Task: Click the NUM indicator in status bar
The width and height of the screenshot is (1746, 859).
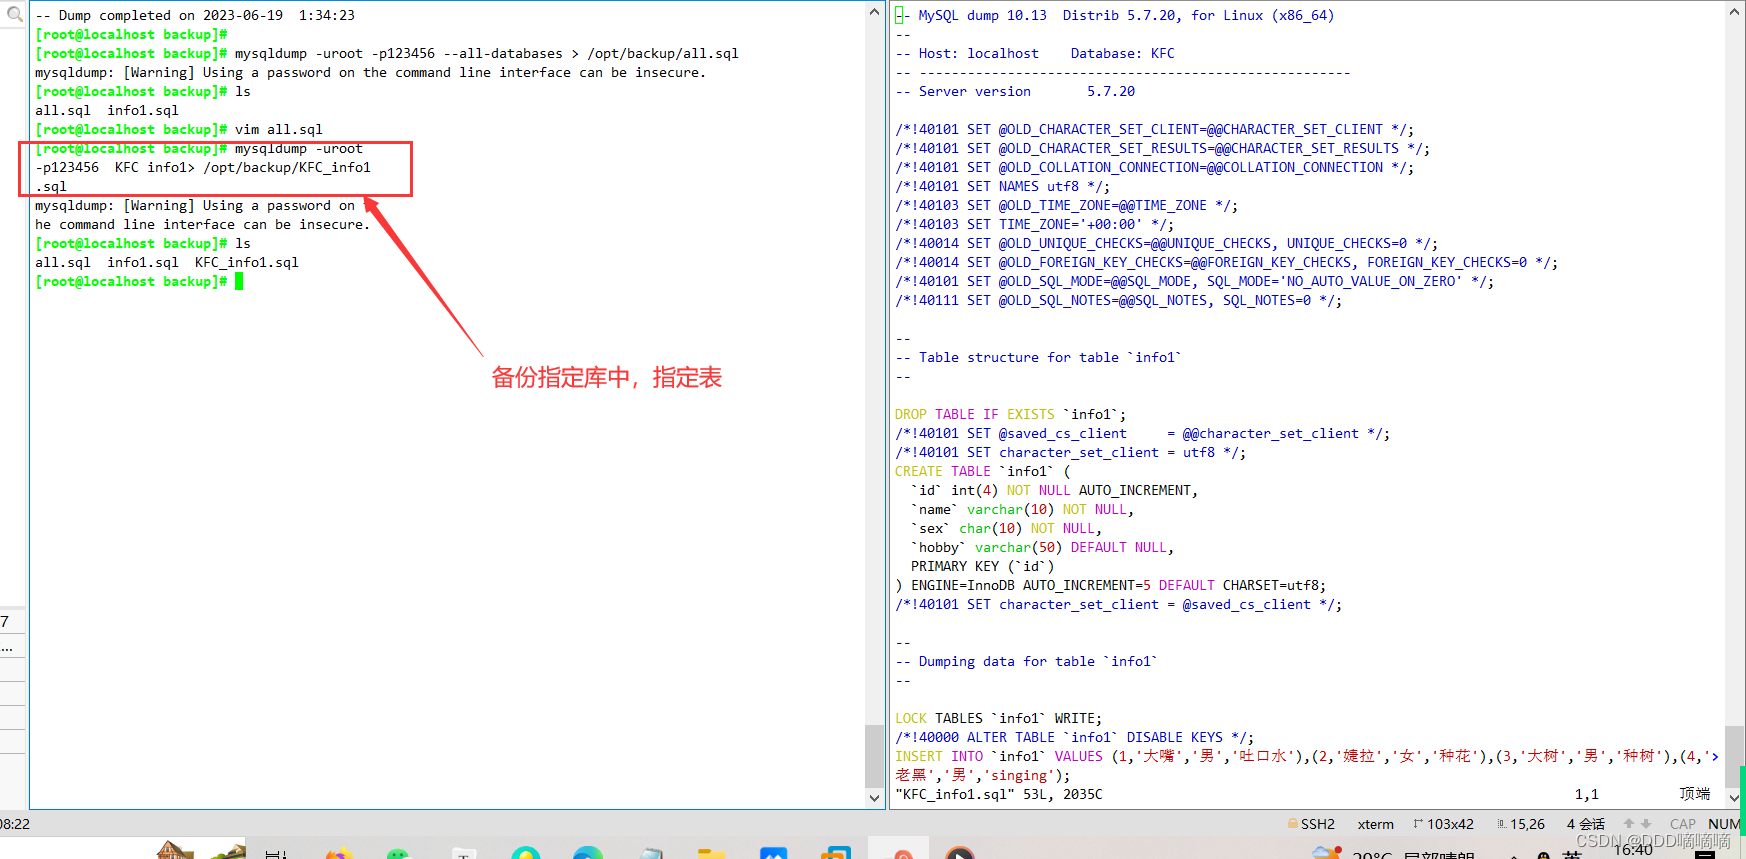Action: [1724, 824]
